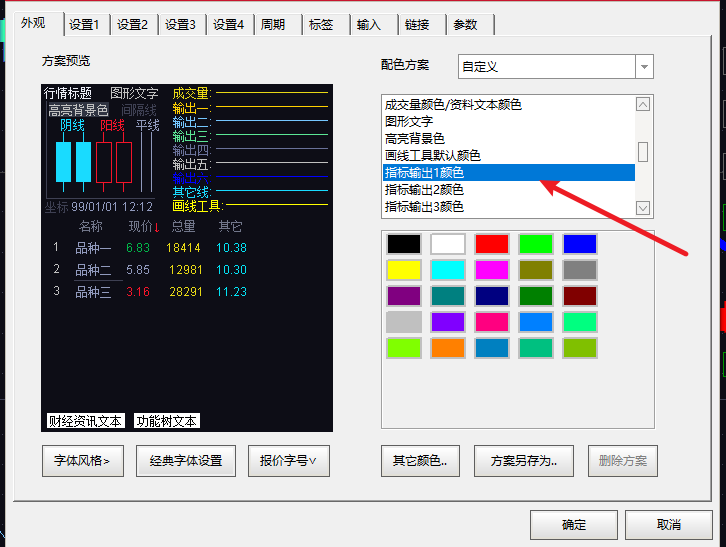This screenshot has height=547, width=726.
Task: Open the 报价字号 dropdown button
Action: 289,461
